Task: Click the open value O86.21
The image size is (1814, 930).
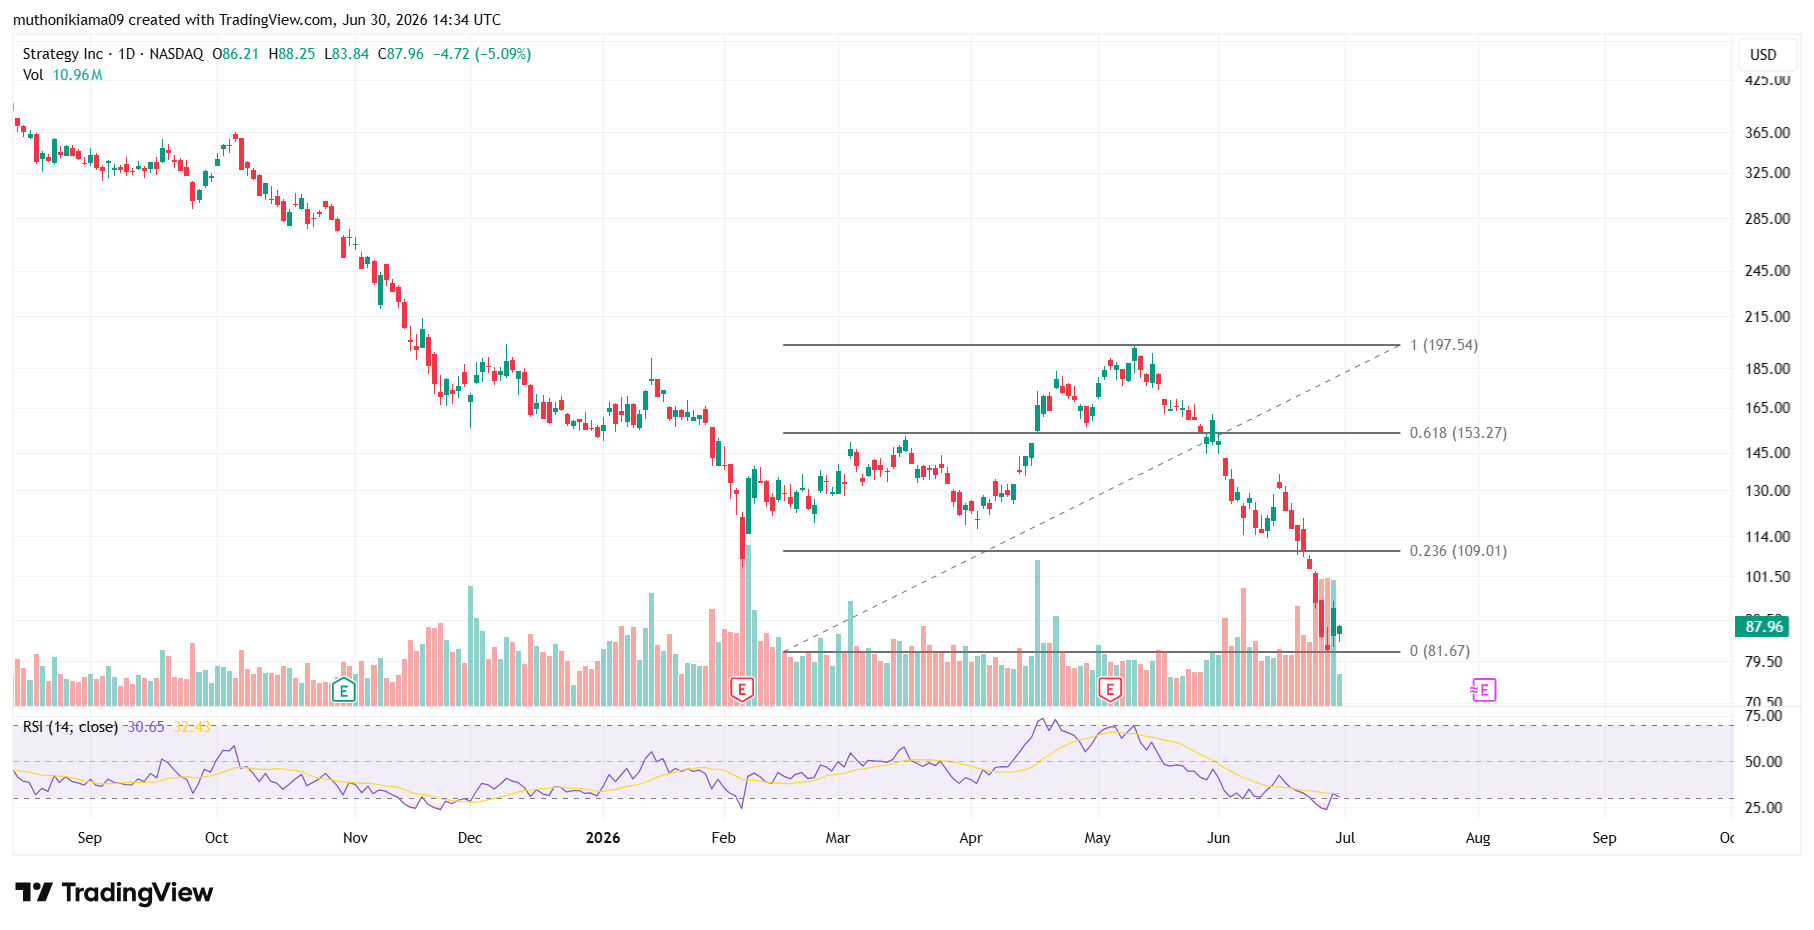Action: point(236,54)
